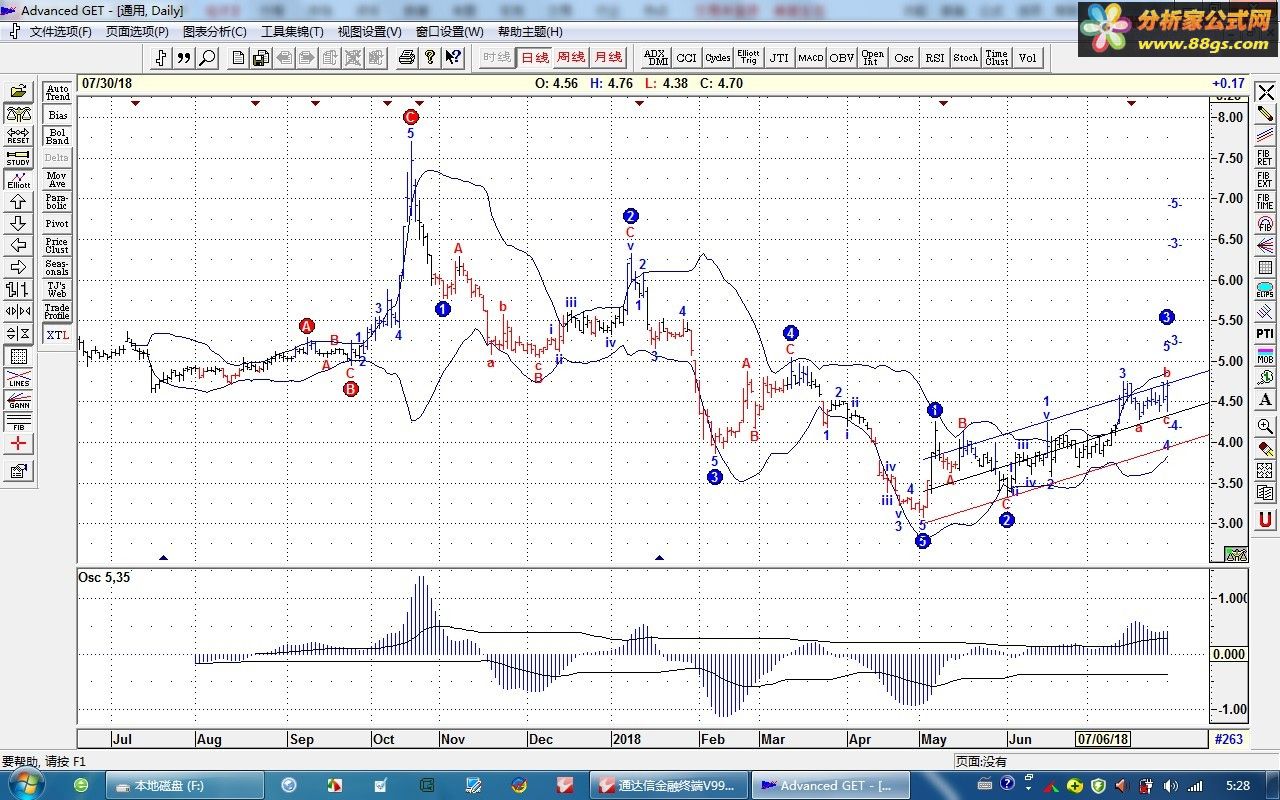The width and height of the screenshot is (1280, 800).
Task: Switch to 月线 monthly chart
Action: tap(607, 58)
